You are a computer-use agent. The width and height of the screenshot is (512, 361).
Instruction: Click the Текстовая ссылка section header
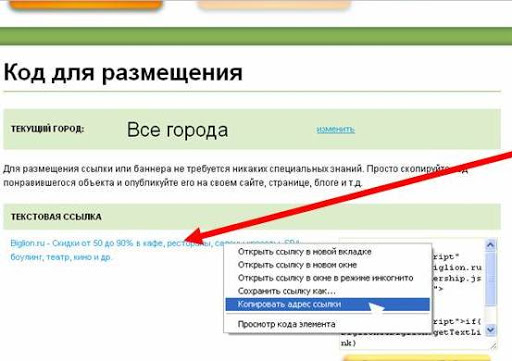coord(56,217)
